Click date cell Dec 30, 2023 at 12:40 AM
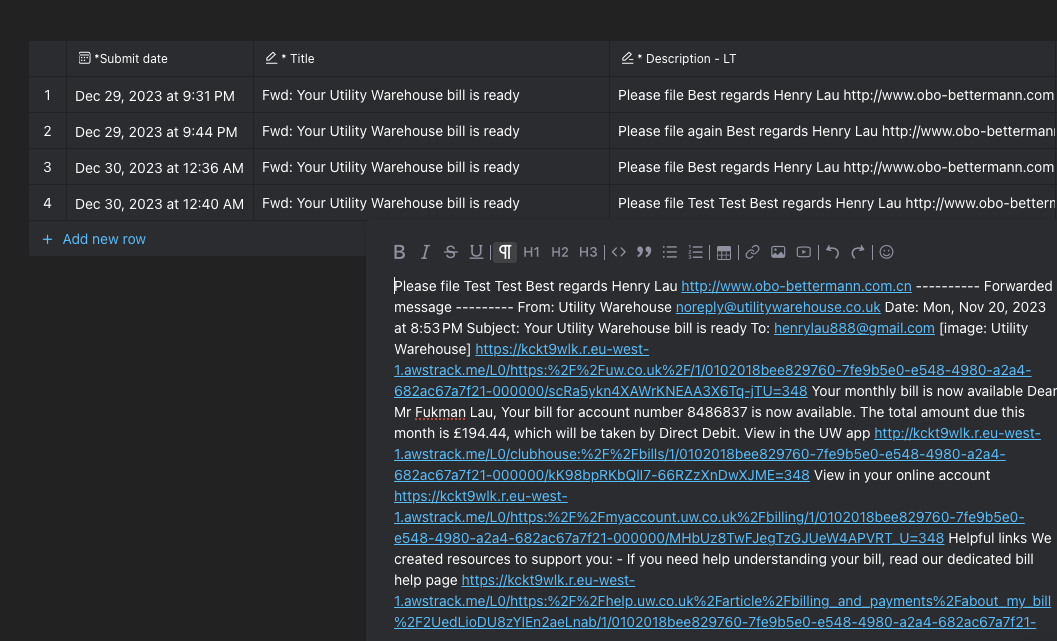The image size is (1057, 641). point(160,204)
